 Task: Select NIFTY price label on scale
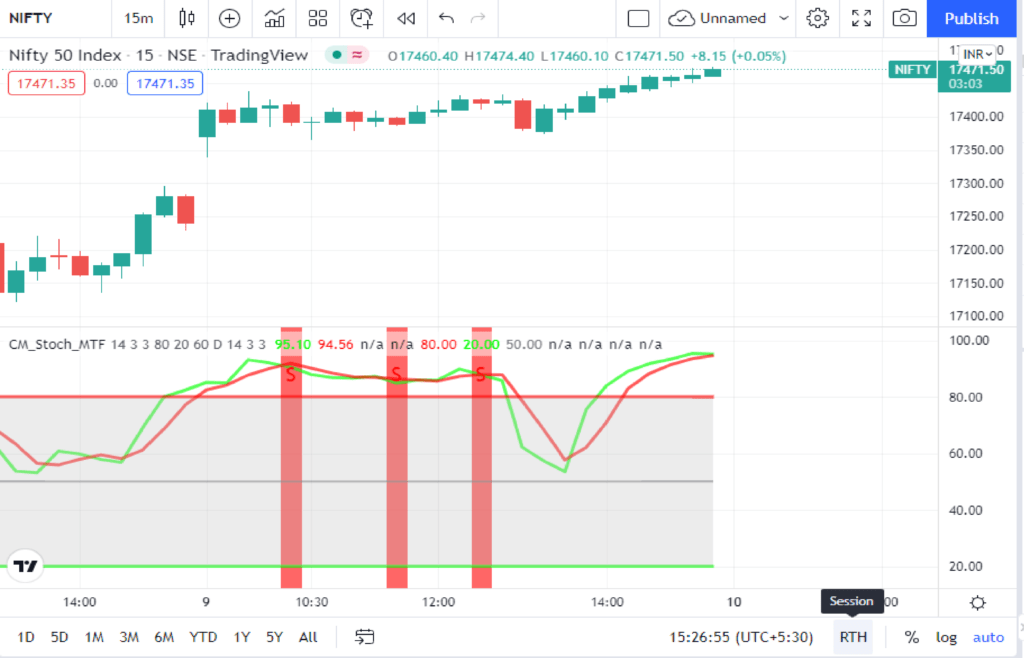click(912, 69)
